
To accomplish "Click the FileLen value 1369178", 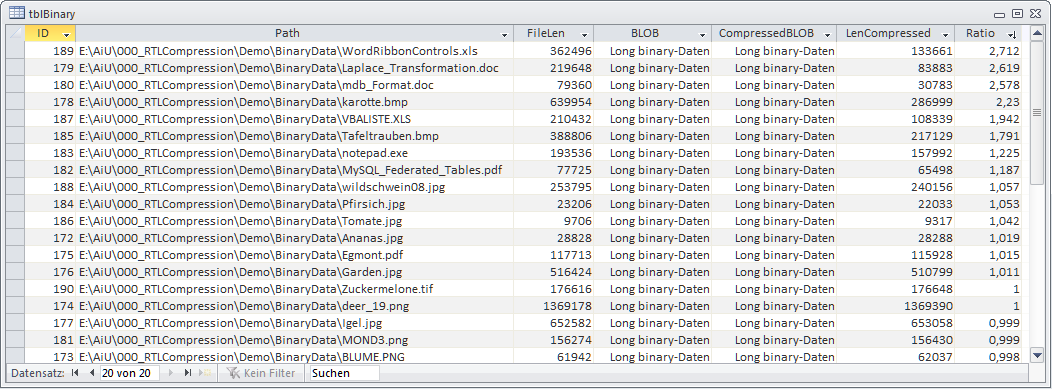I will pos(567,306).
